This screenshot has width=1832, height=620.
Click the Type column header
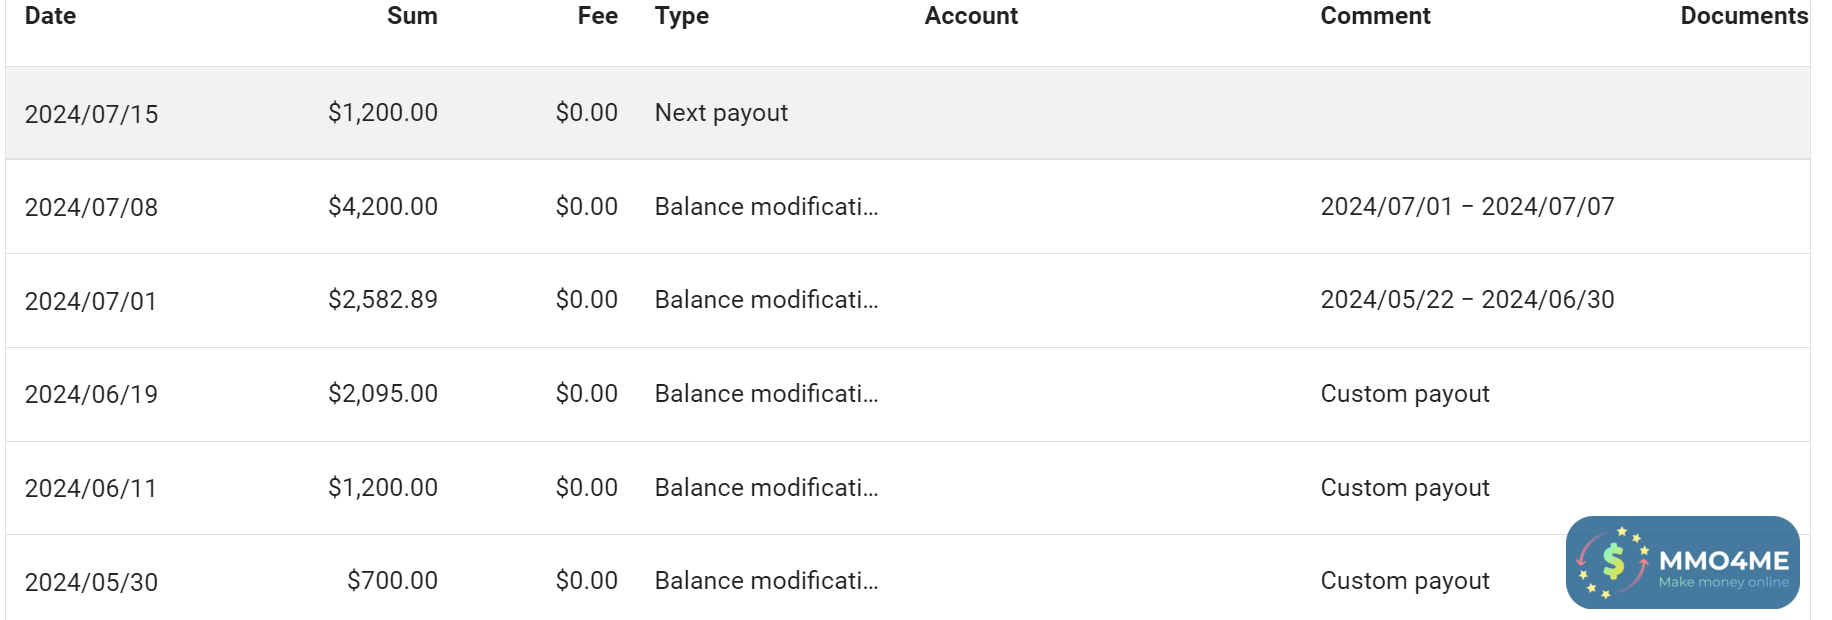(x=682, y=16)
